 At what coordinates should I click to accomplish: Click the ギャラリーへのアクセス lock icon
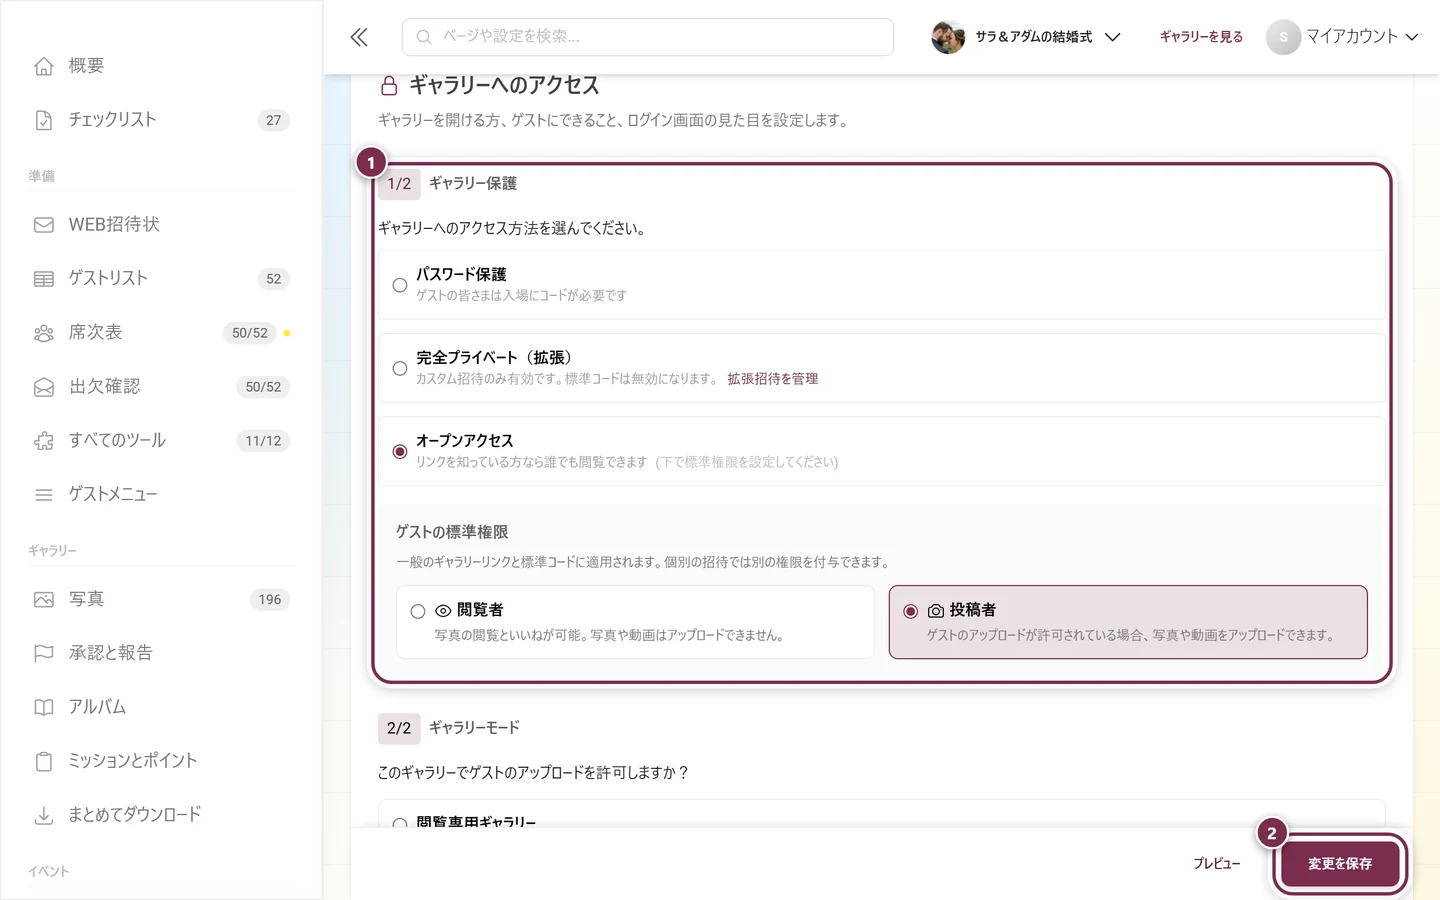pyautogui.click(x=389, y=86)
